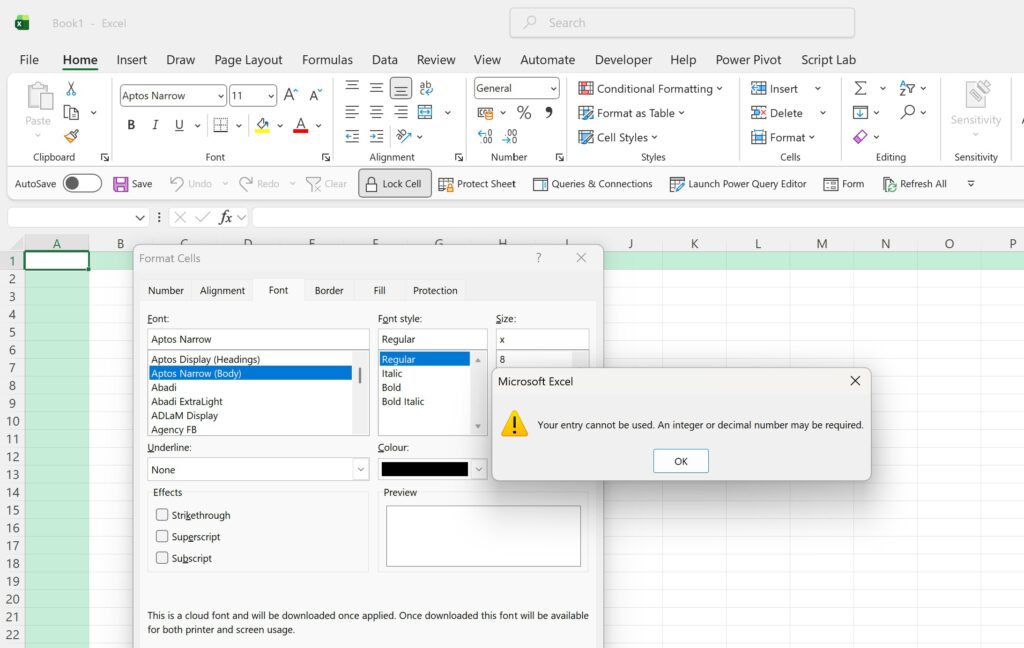Apply Percent Style number format
Image resolution: width=1024 pixels, height=648 pixels.
click(x=523, y=113)
